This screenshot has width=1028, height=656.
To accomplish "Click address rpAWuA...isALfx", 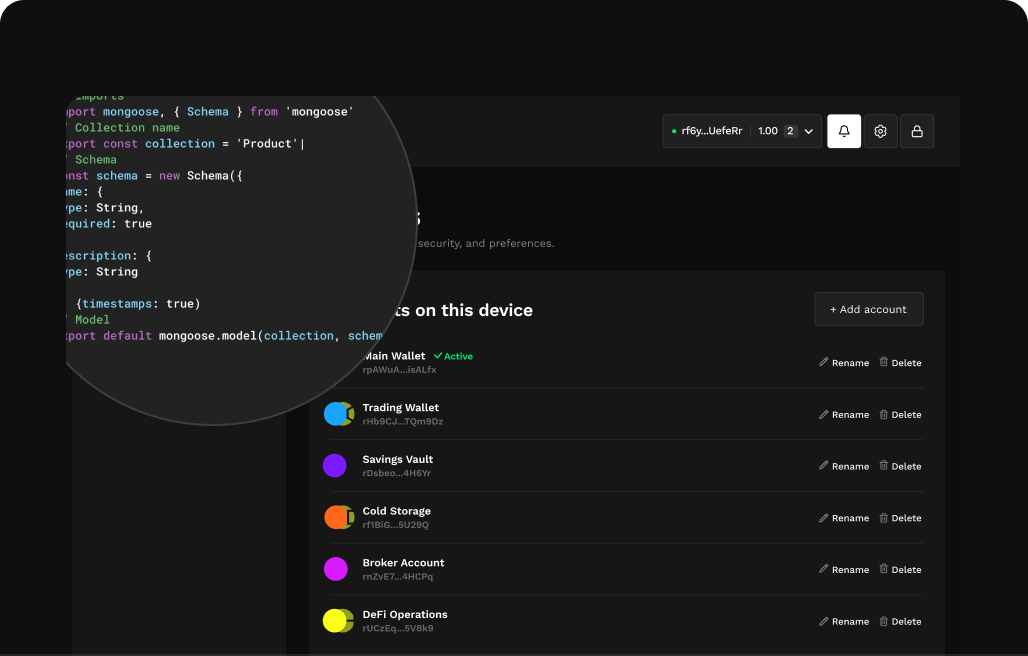I will point(399,370).
